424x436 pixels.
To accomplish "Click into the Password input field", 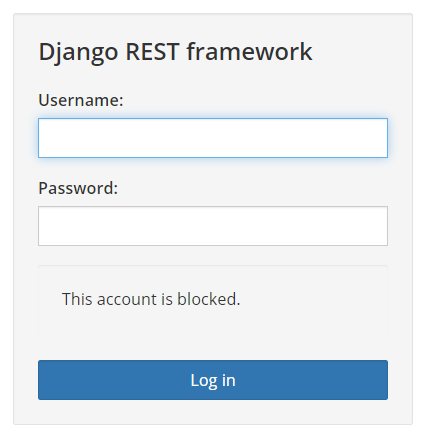I will click(213, 226).
